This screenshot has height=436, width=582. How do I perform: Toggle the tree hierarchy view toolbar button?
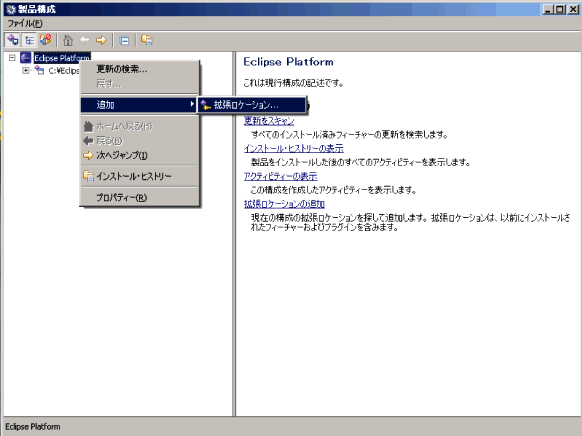click(x=29, y=40)
